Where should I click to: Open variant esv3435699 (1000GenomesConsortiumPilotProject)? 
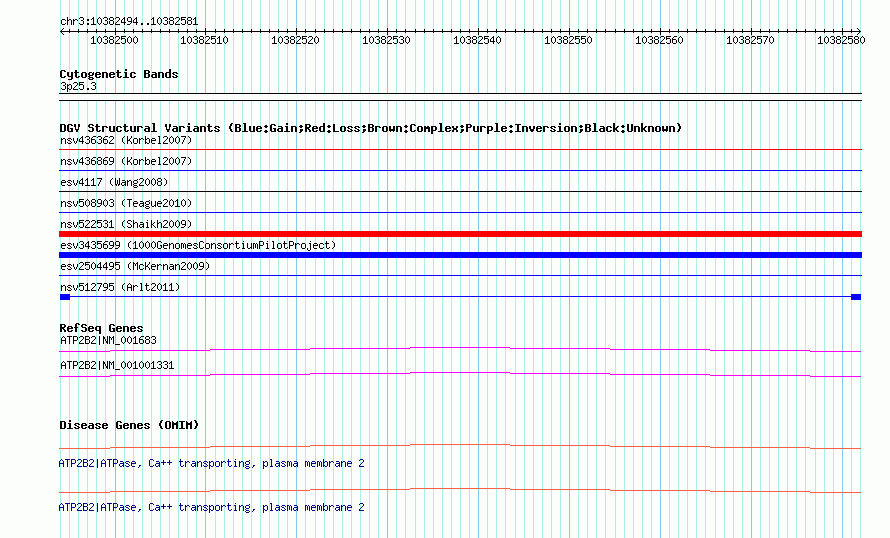[x=198, y=245]
